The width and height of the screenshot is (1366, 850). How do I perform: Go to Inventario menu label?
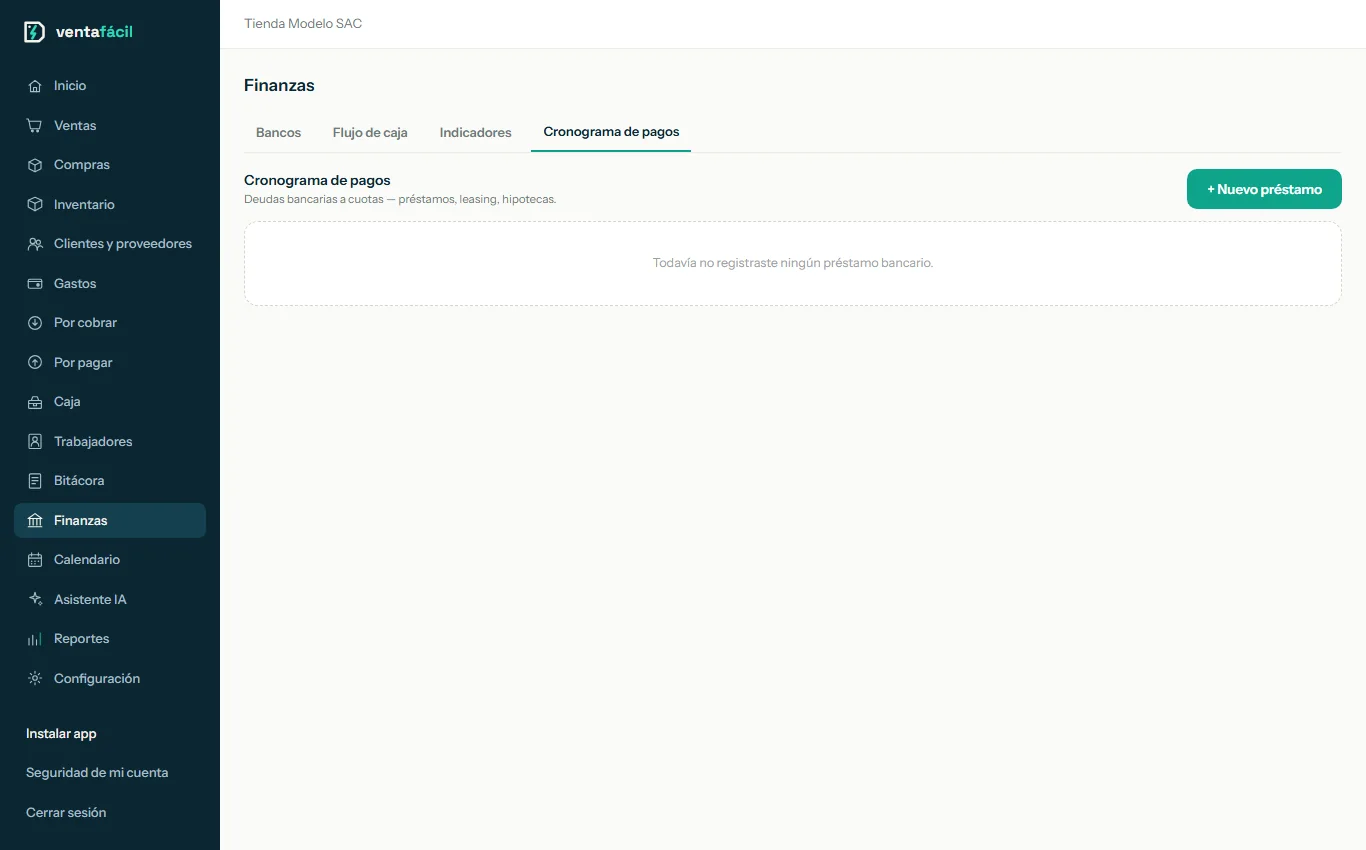[84, 205]
